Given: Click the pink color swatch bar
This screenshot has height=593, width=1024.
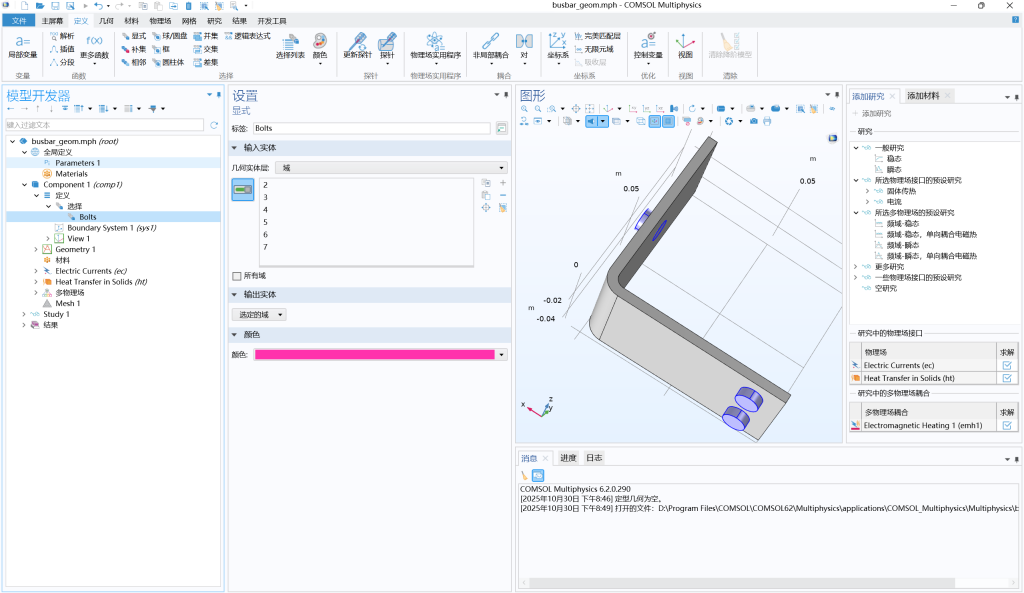Looking at the screenshot, I should coord(374,354).
